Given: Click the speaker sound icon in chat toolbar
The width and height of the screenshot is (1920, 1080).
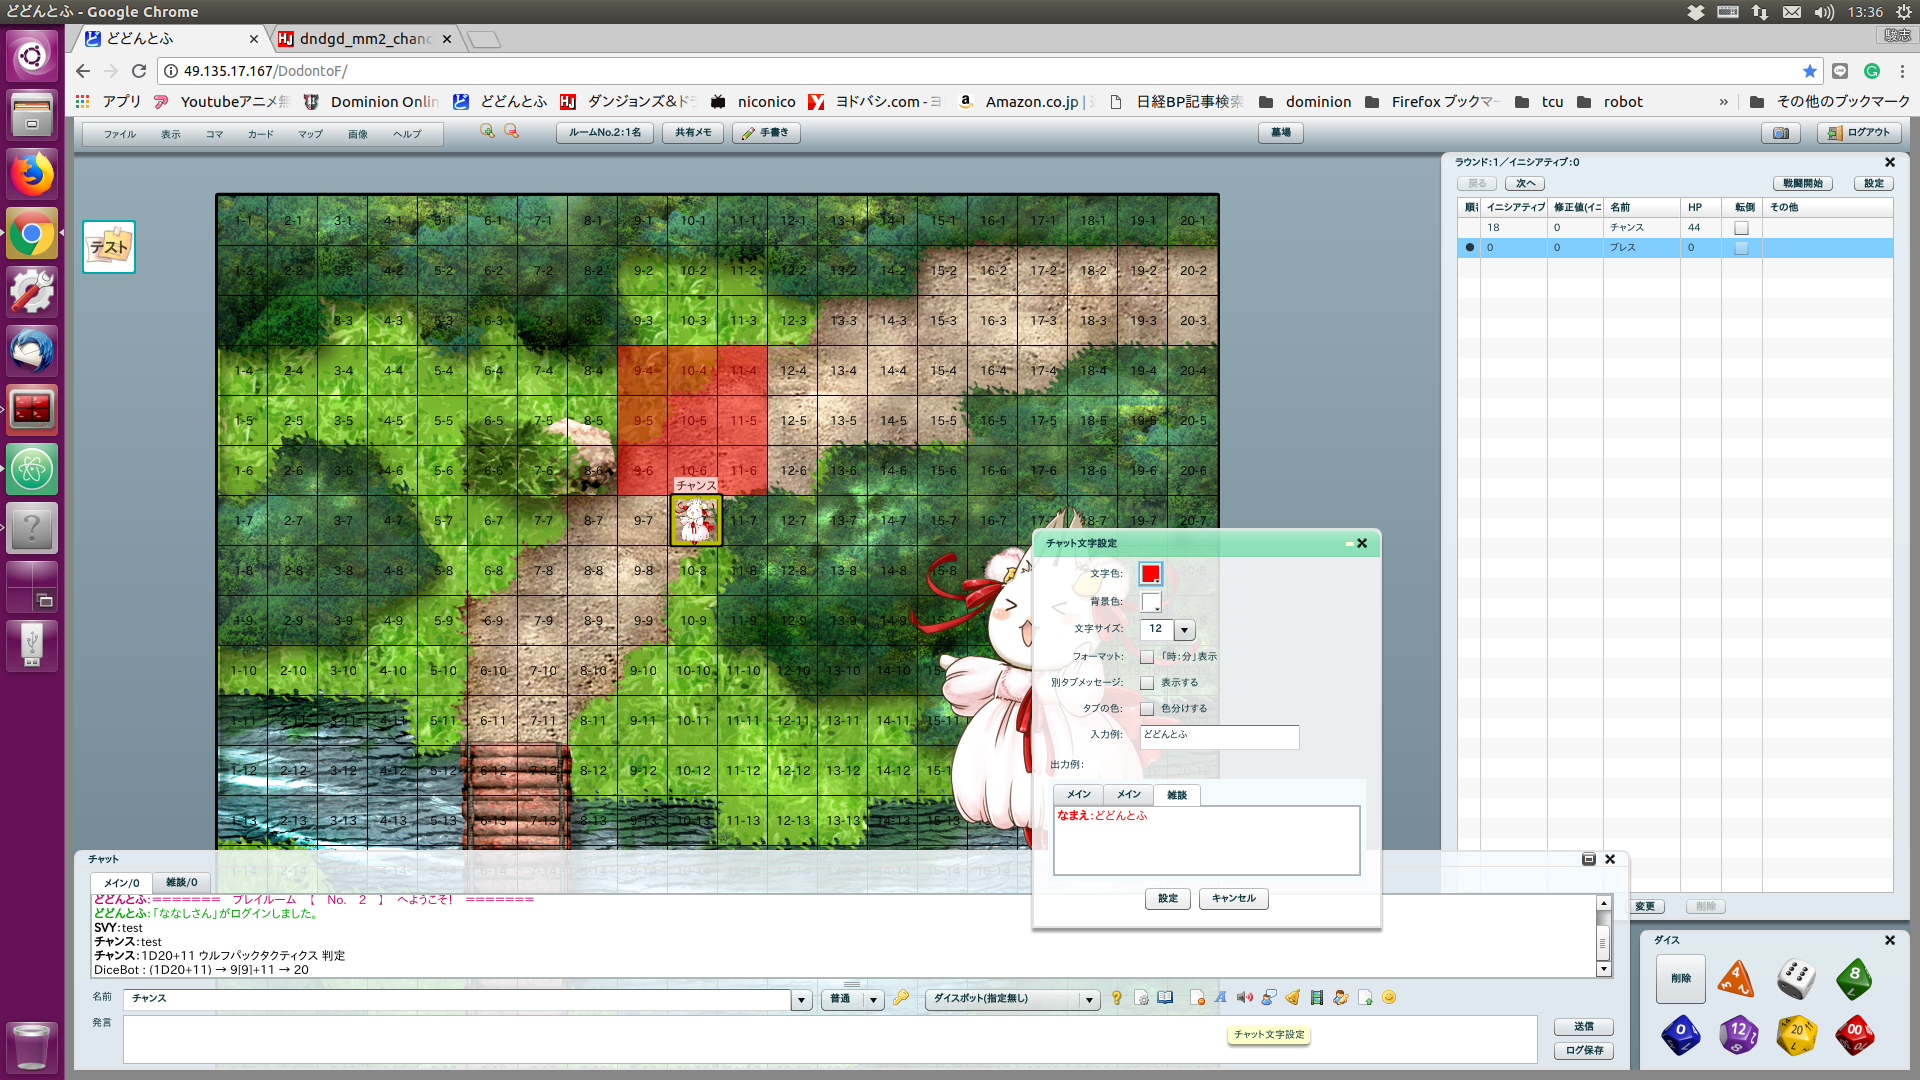Looking at the screenshot, I should (1244, 998).
